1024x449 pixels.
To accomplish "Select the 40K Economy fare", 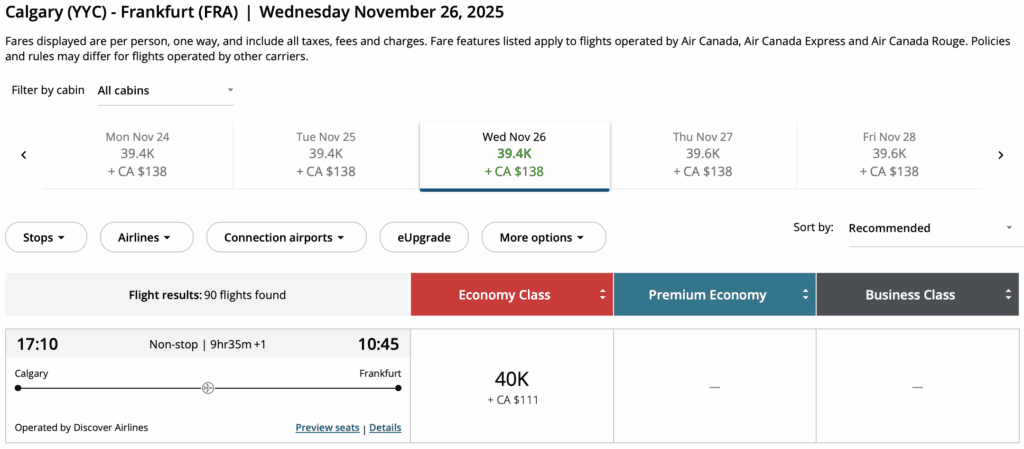I will click(512, 387).
